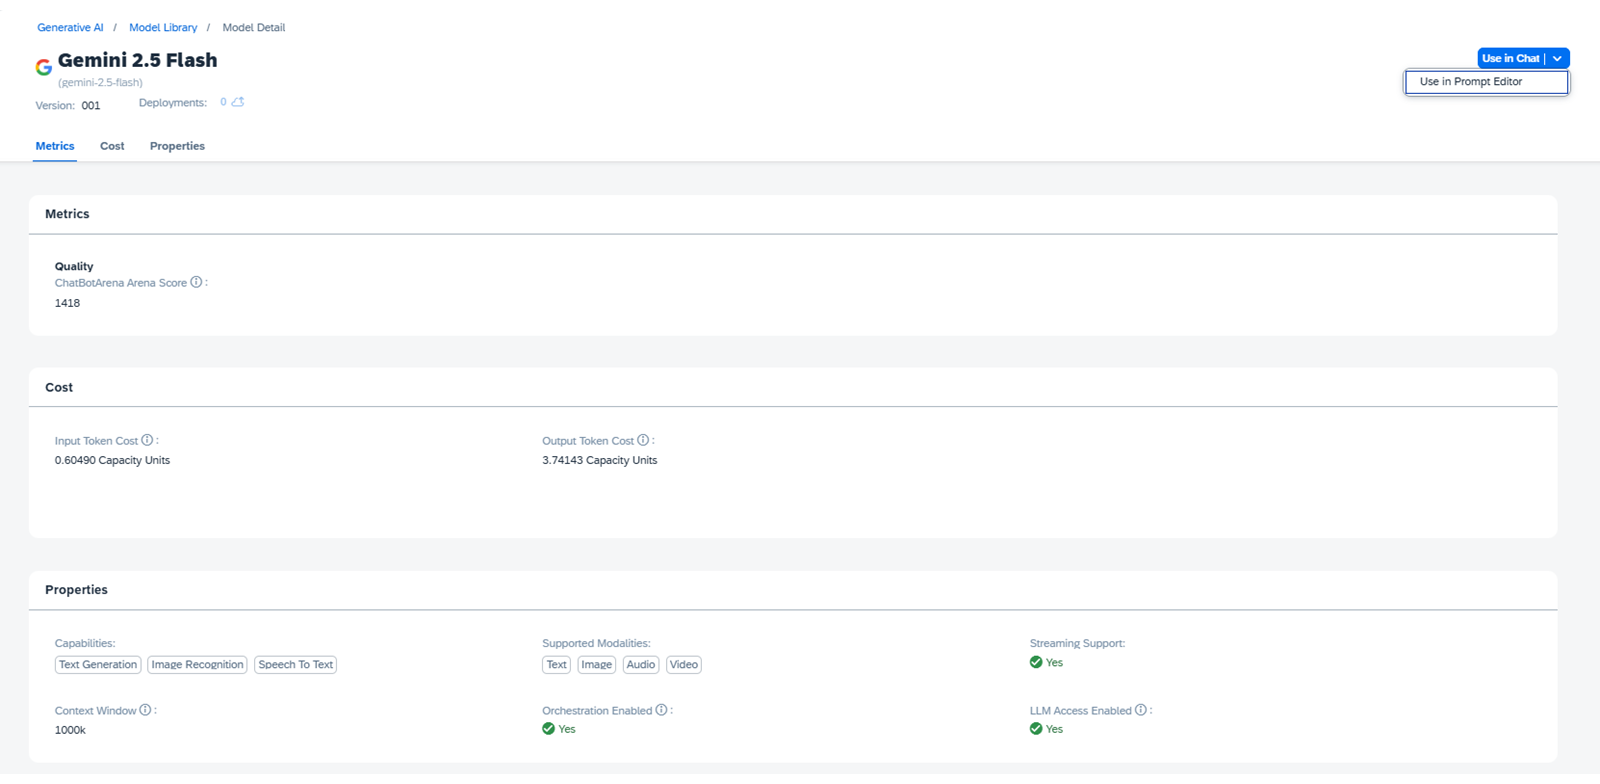Click the Properties section header

[x=76, y=590]
